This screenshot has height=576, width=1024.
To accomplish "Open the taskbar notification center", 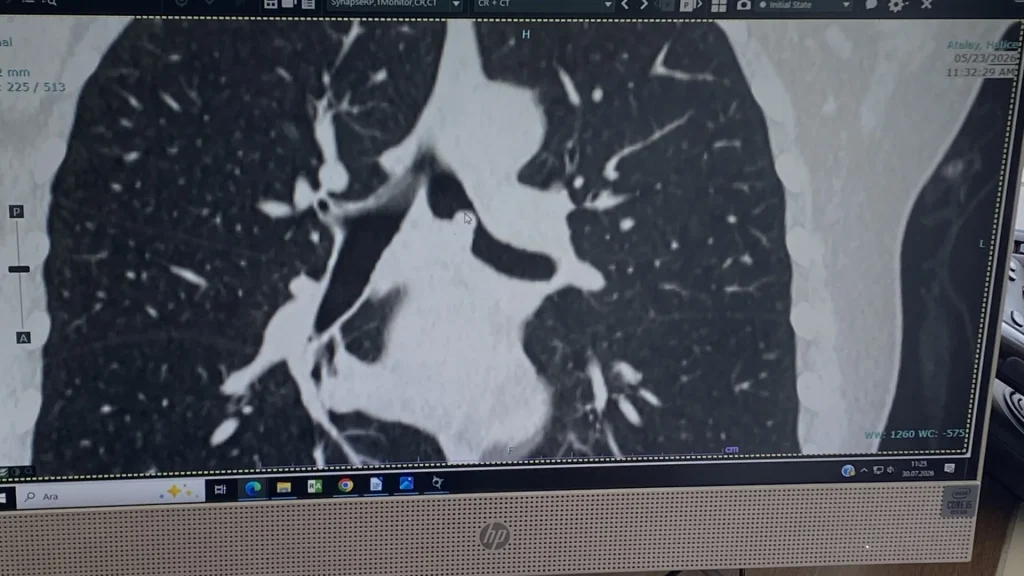I will pyautogui.click(x=950, y=468).
